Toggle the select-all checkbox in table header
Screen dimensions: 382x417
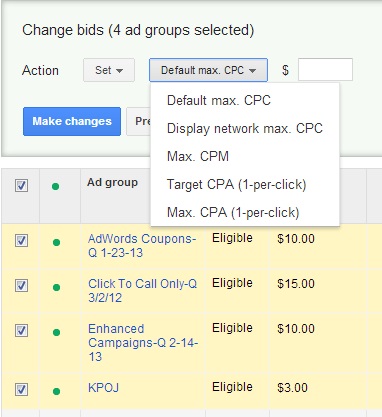(22, 185)
